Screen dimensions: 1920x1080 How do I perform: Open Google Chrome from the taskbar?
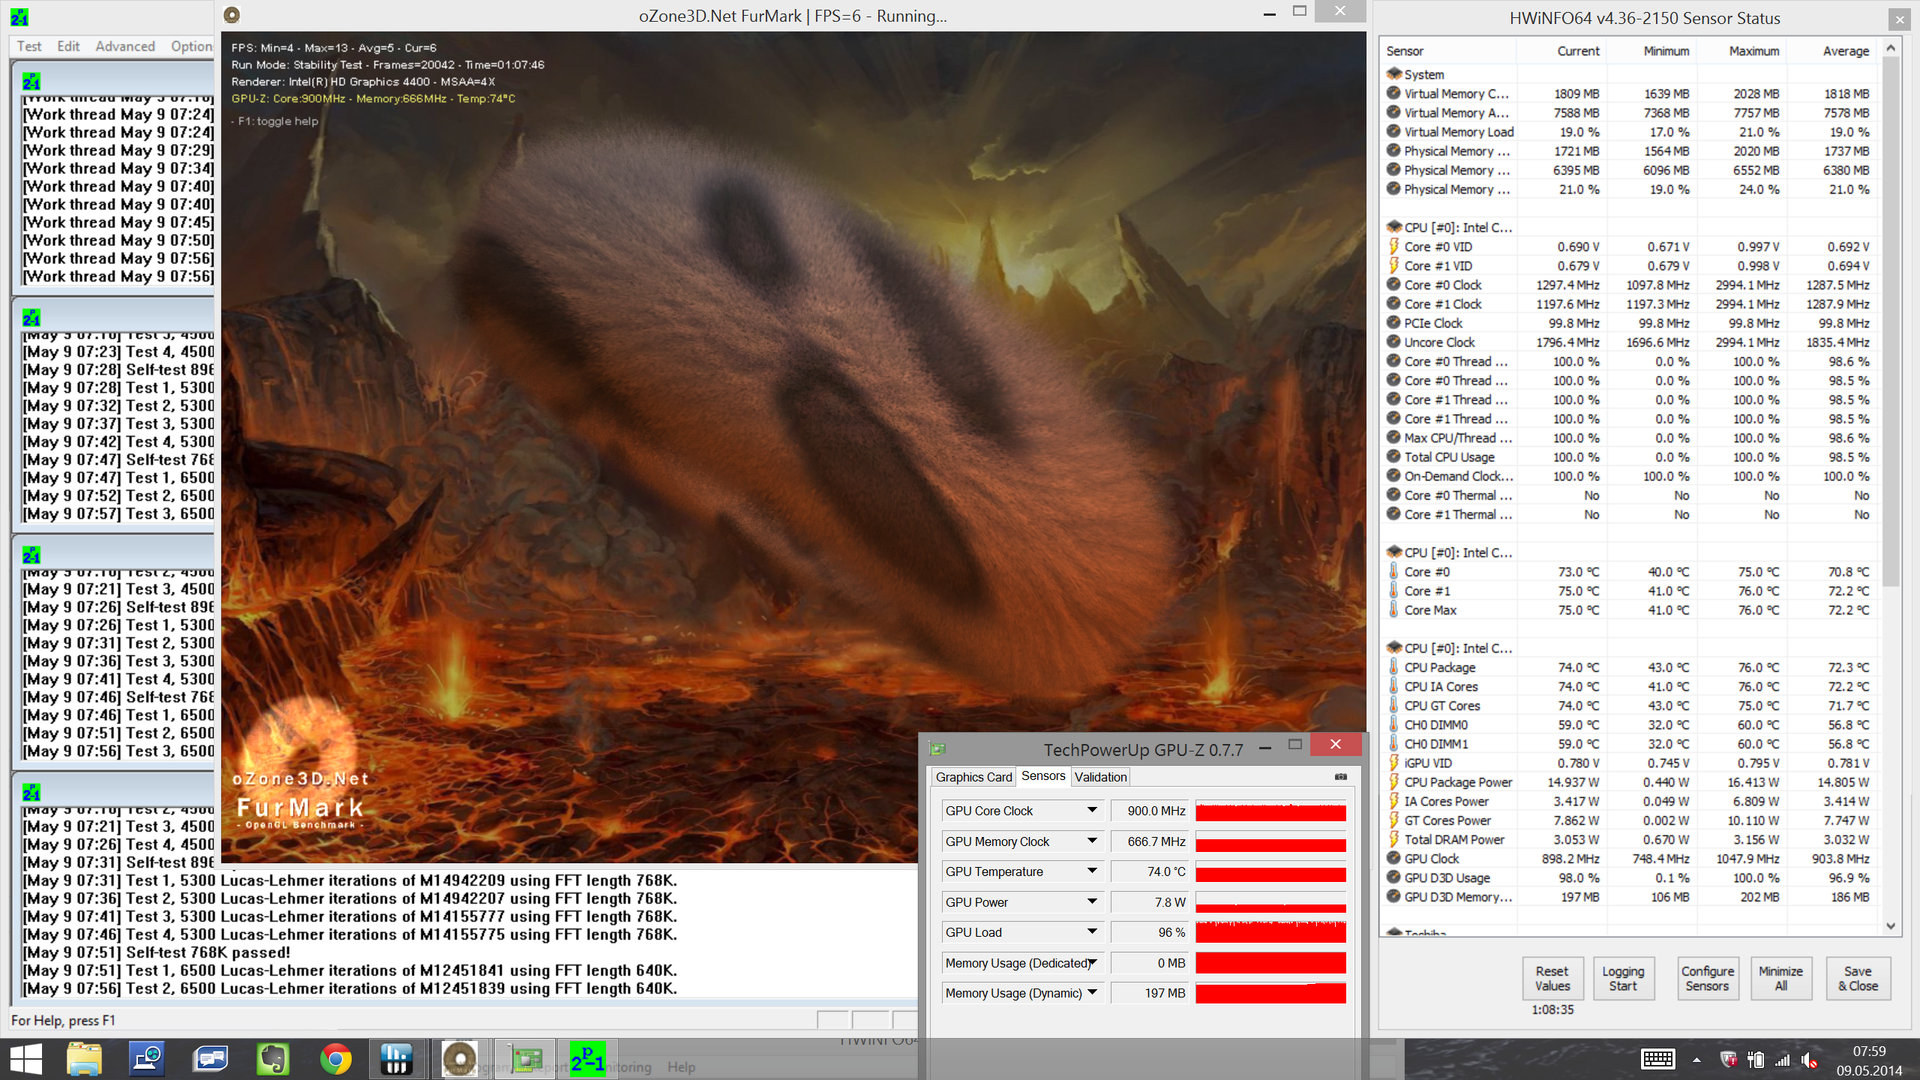[x=335, y=1059]
